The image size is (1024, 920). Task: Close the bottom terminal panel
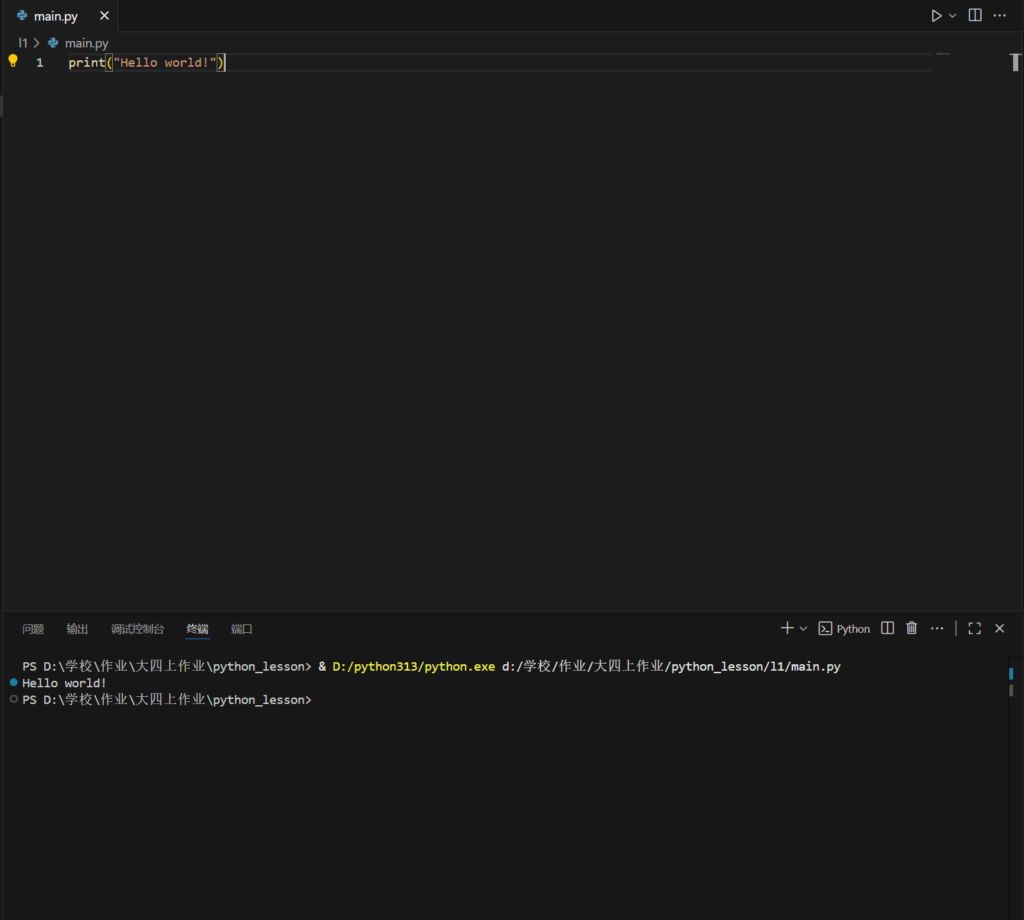pyautogui.click(x=999, y=628)
